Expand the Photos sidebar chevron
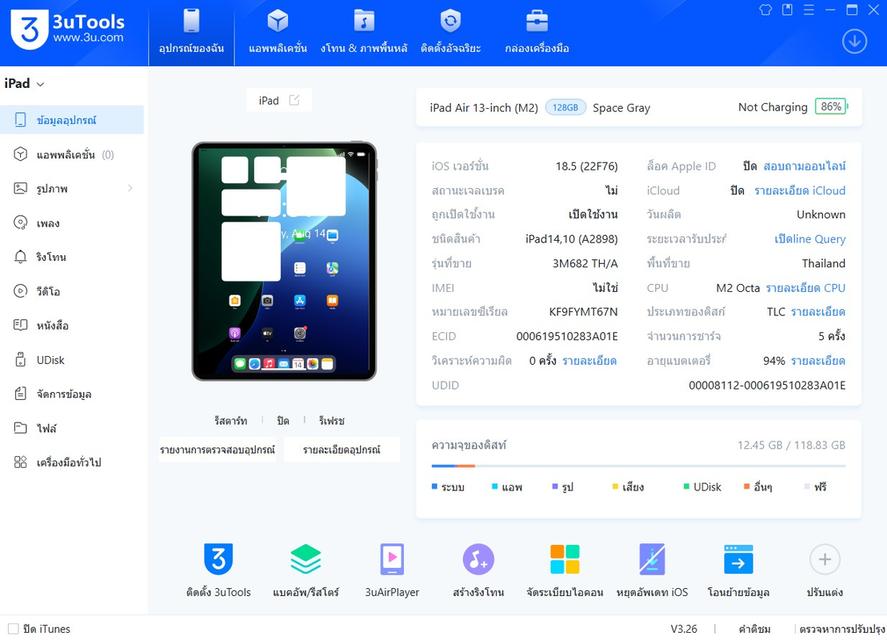887x640 pixels. (130, 188)
